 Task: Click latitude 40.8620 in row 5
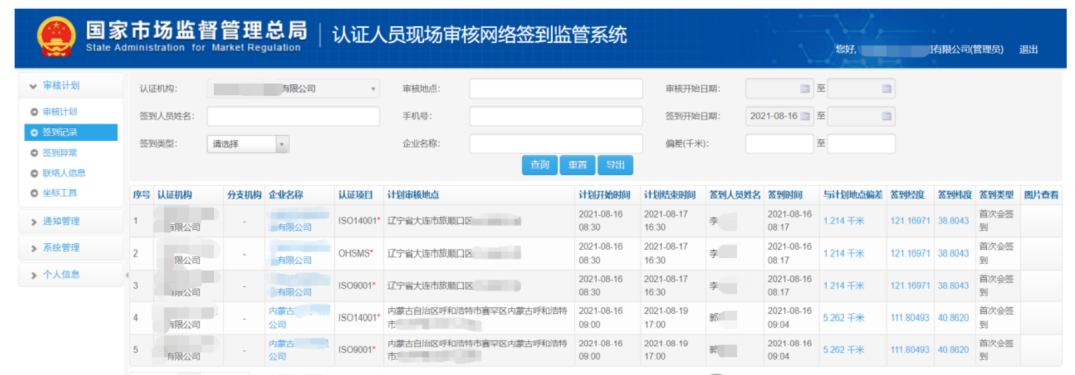coord(954,350)
